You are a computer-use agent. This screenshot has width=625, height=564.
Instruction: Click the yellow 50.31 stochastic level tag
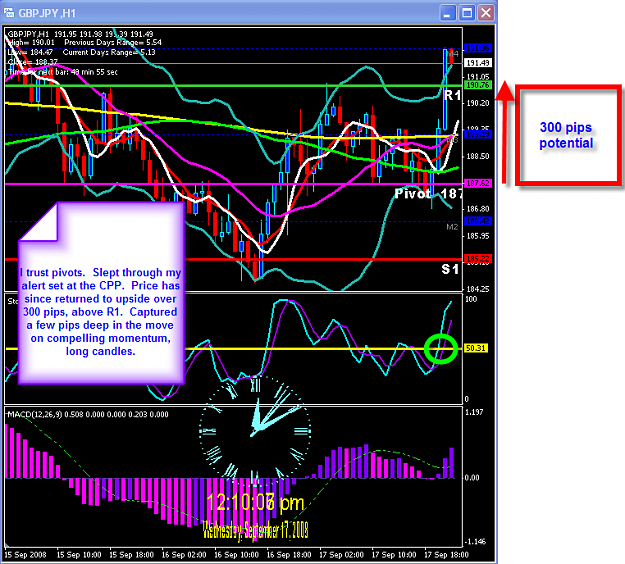(x=476, y=348)
